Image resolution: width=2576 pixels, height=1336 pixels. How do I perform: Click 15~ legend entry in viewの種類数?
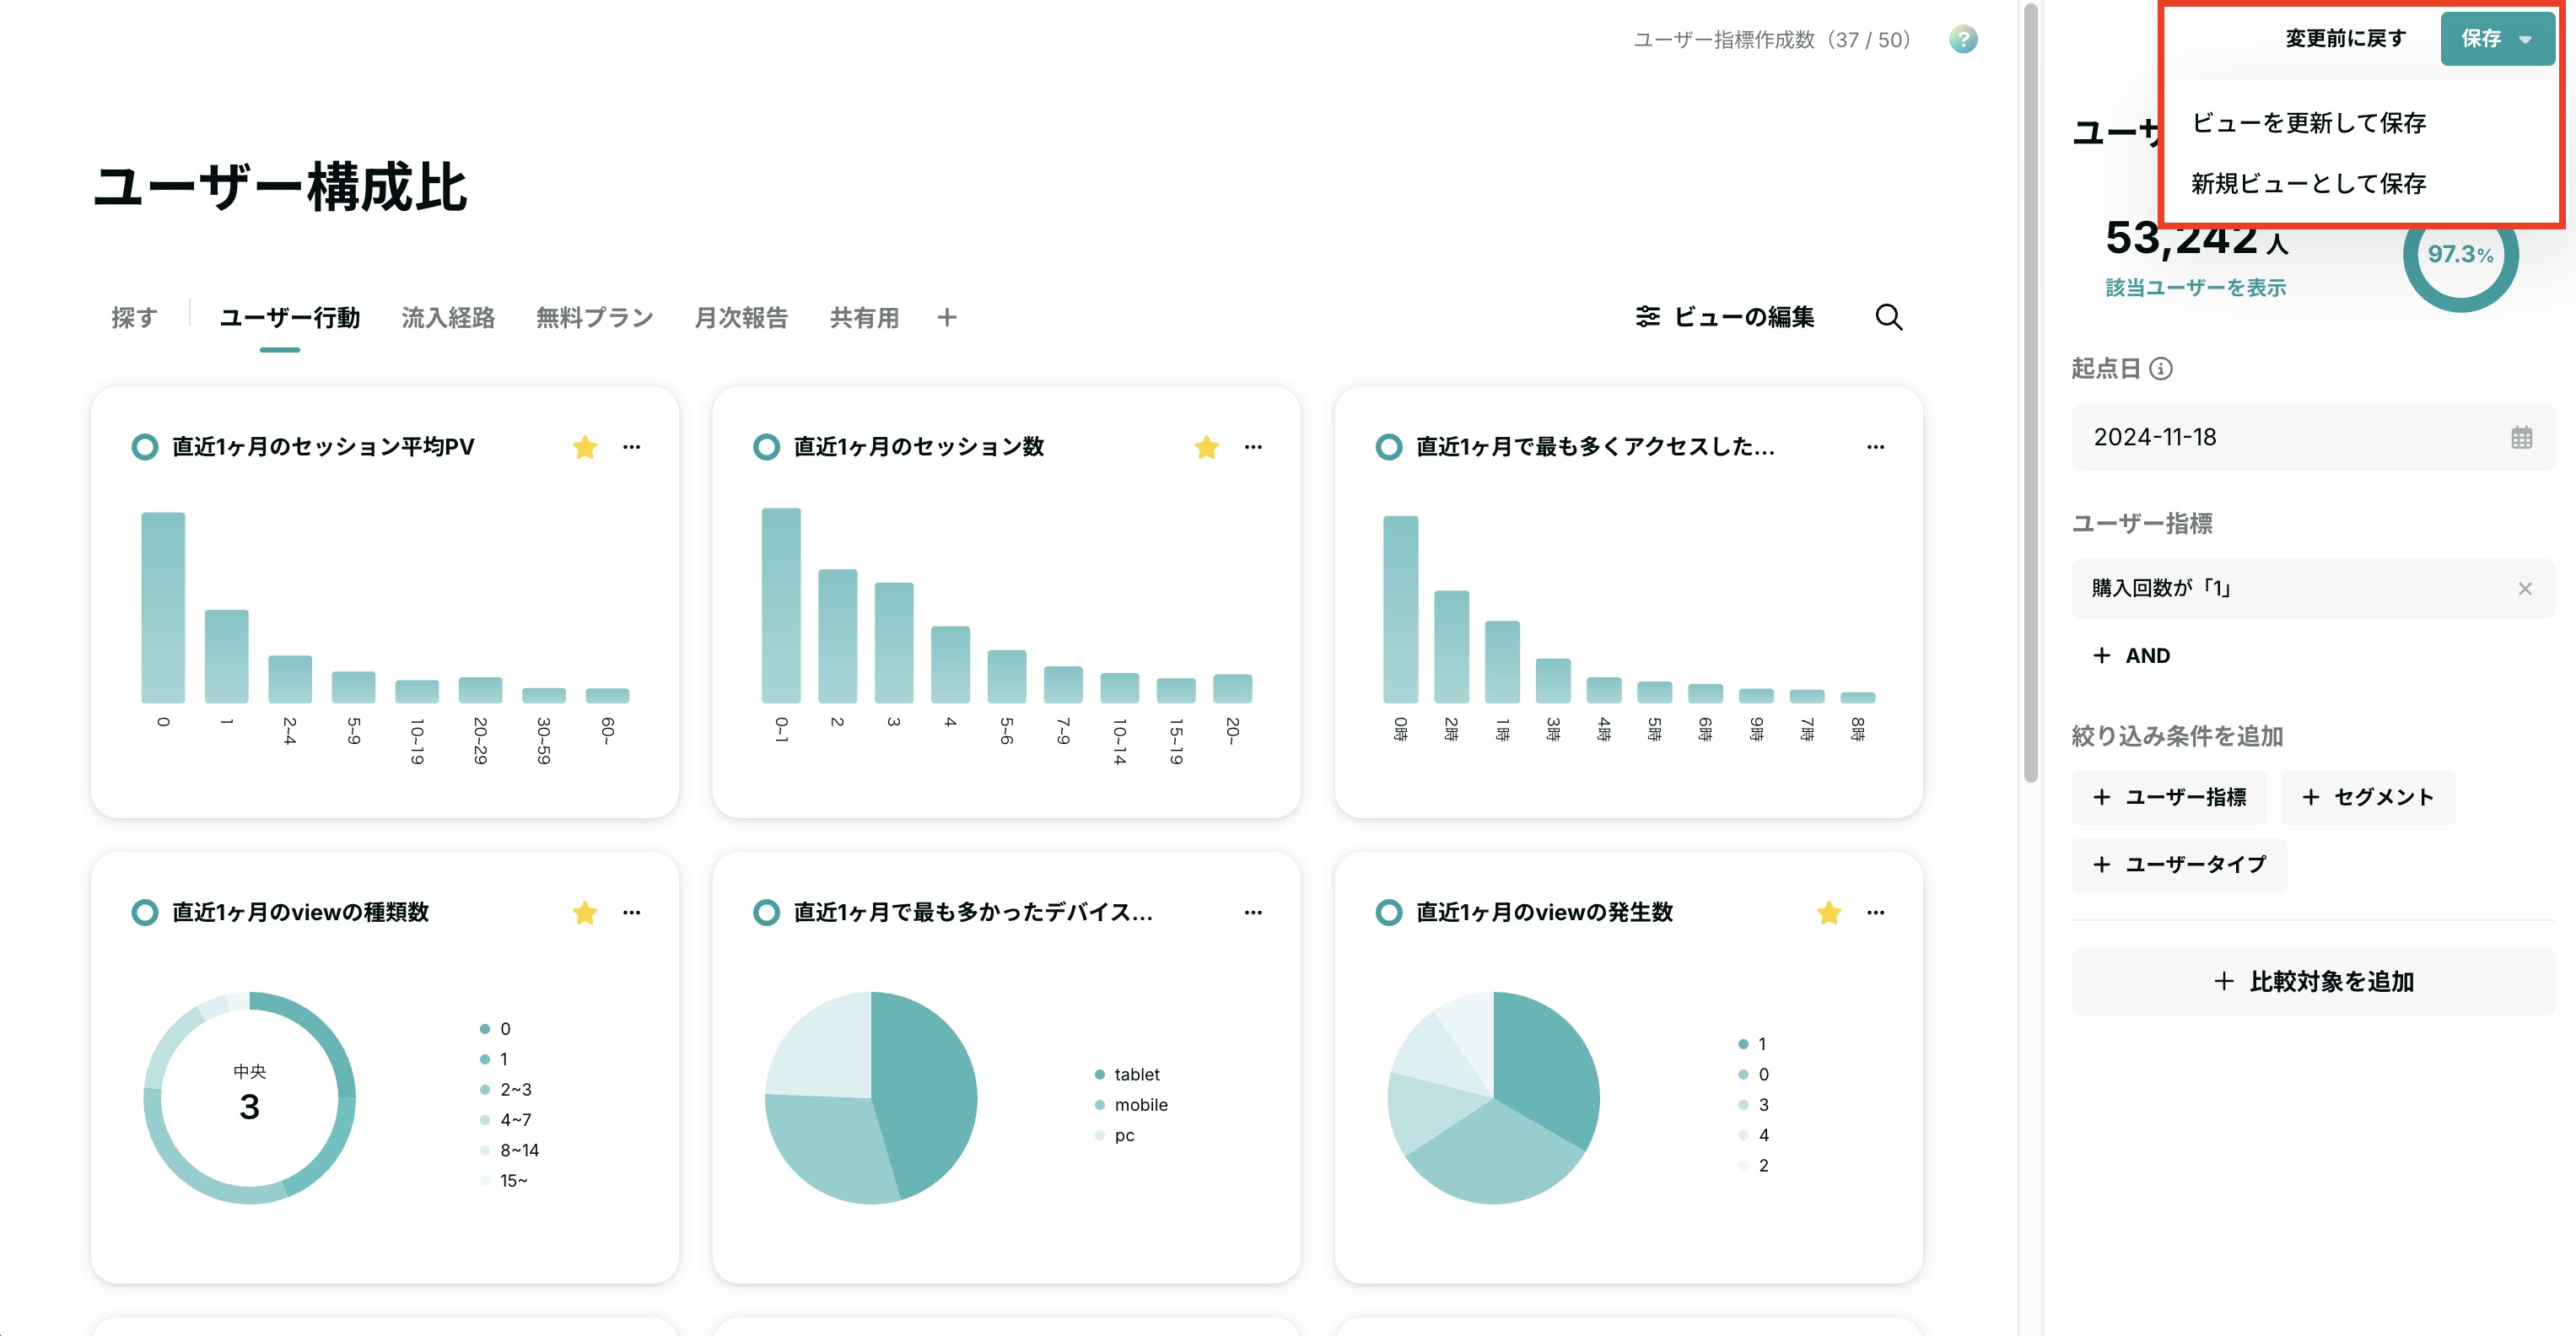(504, 1181)
